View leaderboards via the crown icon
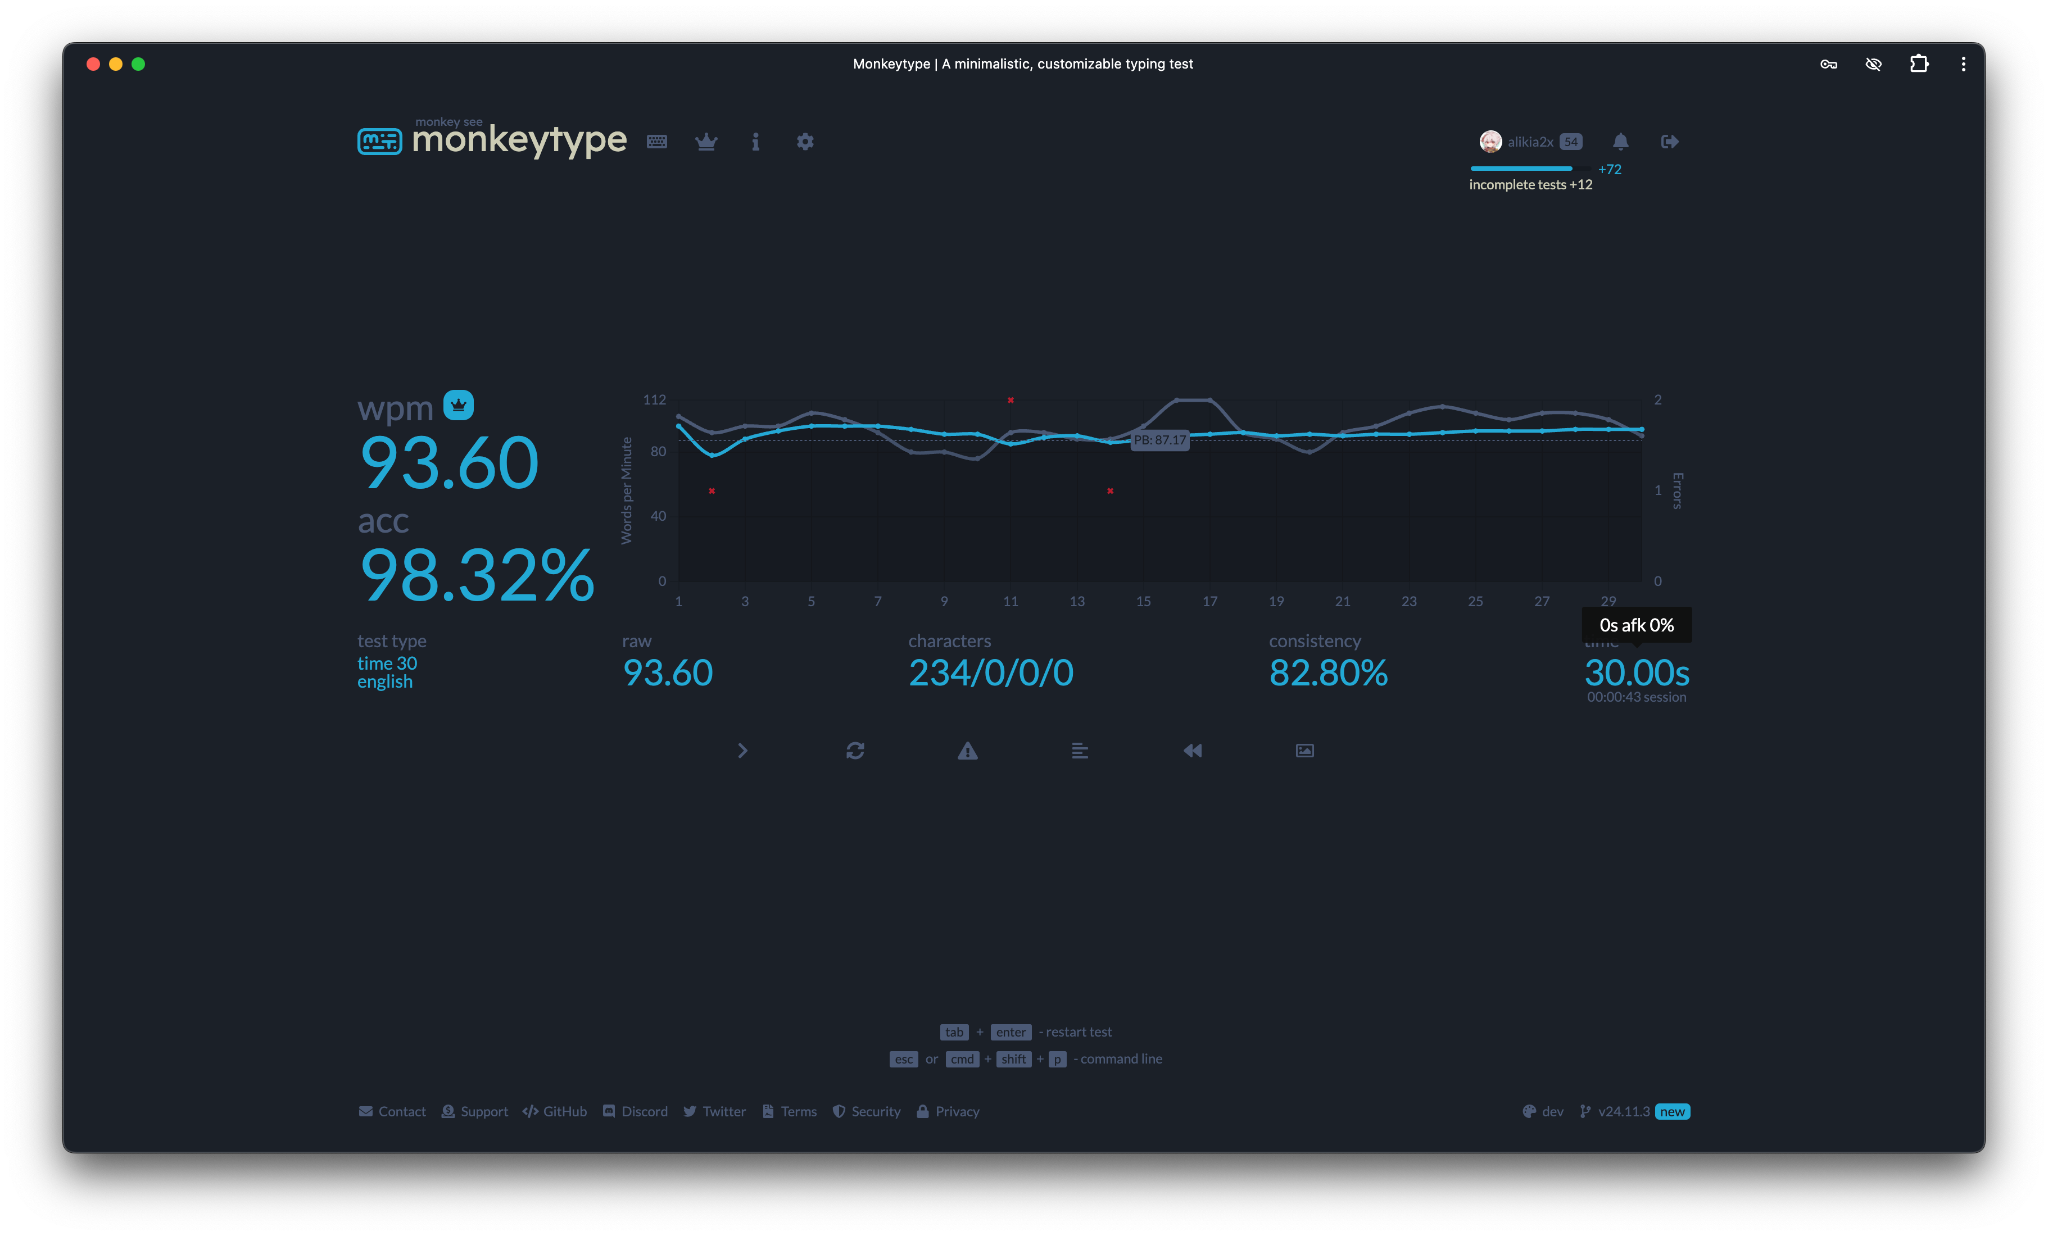 click(706, 141)
